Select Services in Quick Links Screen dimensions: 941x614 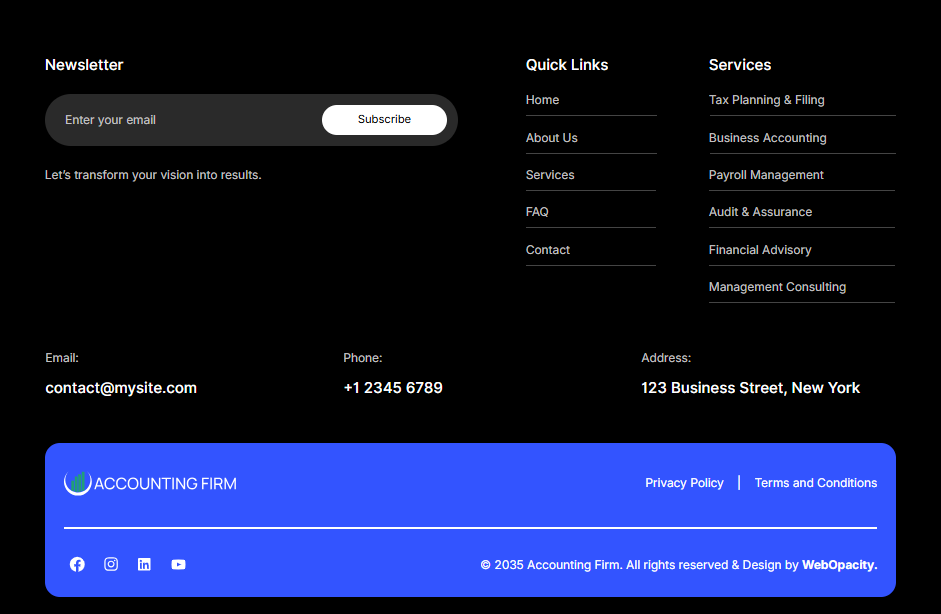[550, 174]
